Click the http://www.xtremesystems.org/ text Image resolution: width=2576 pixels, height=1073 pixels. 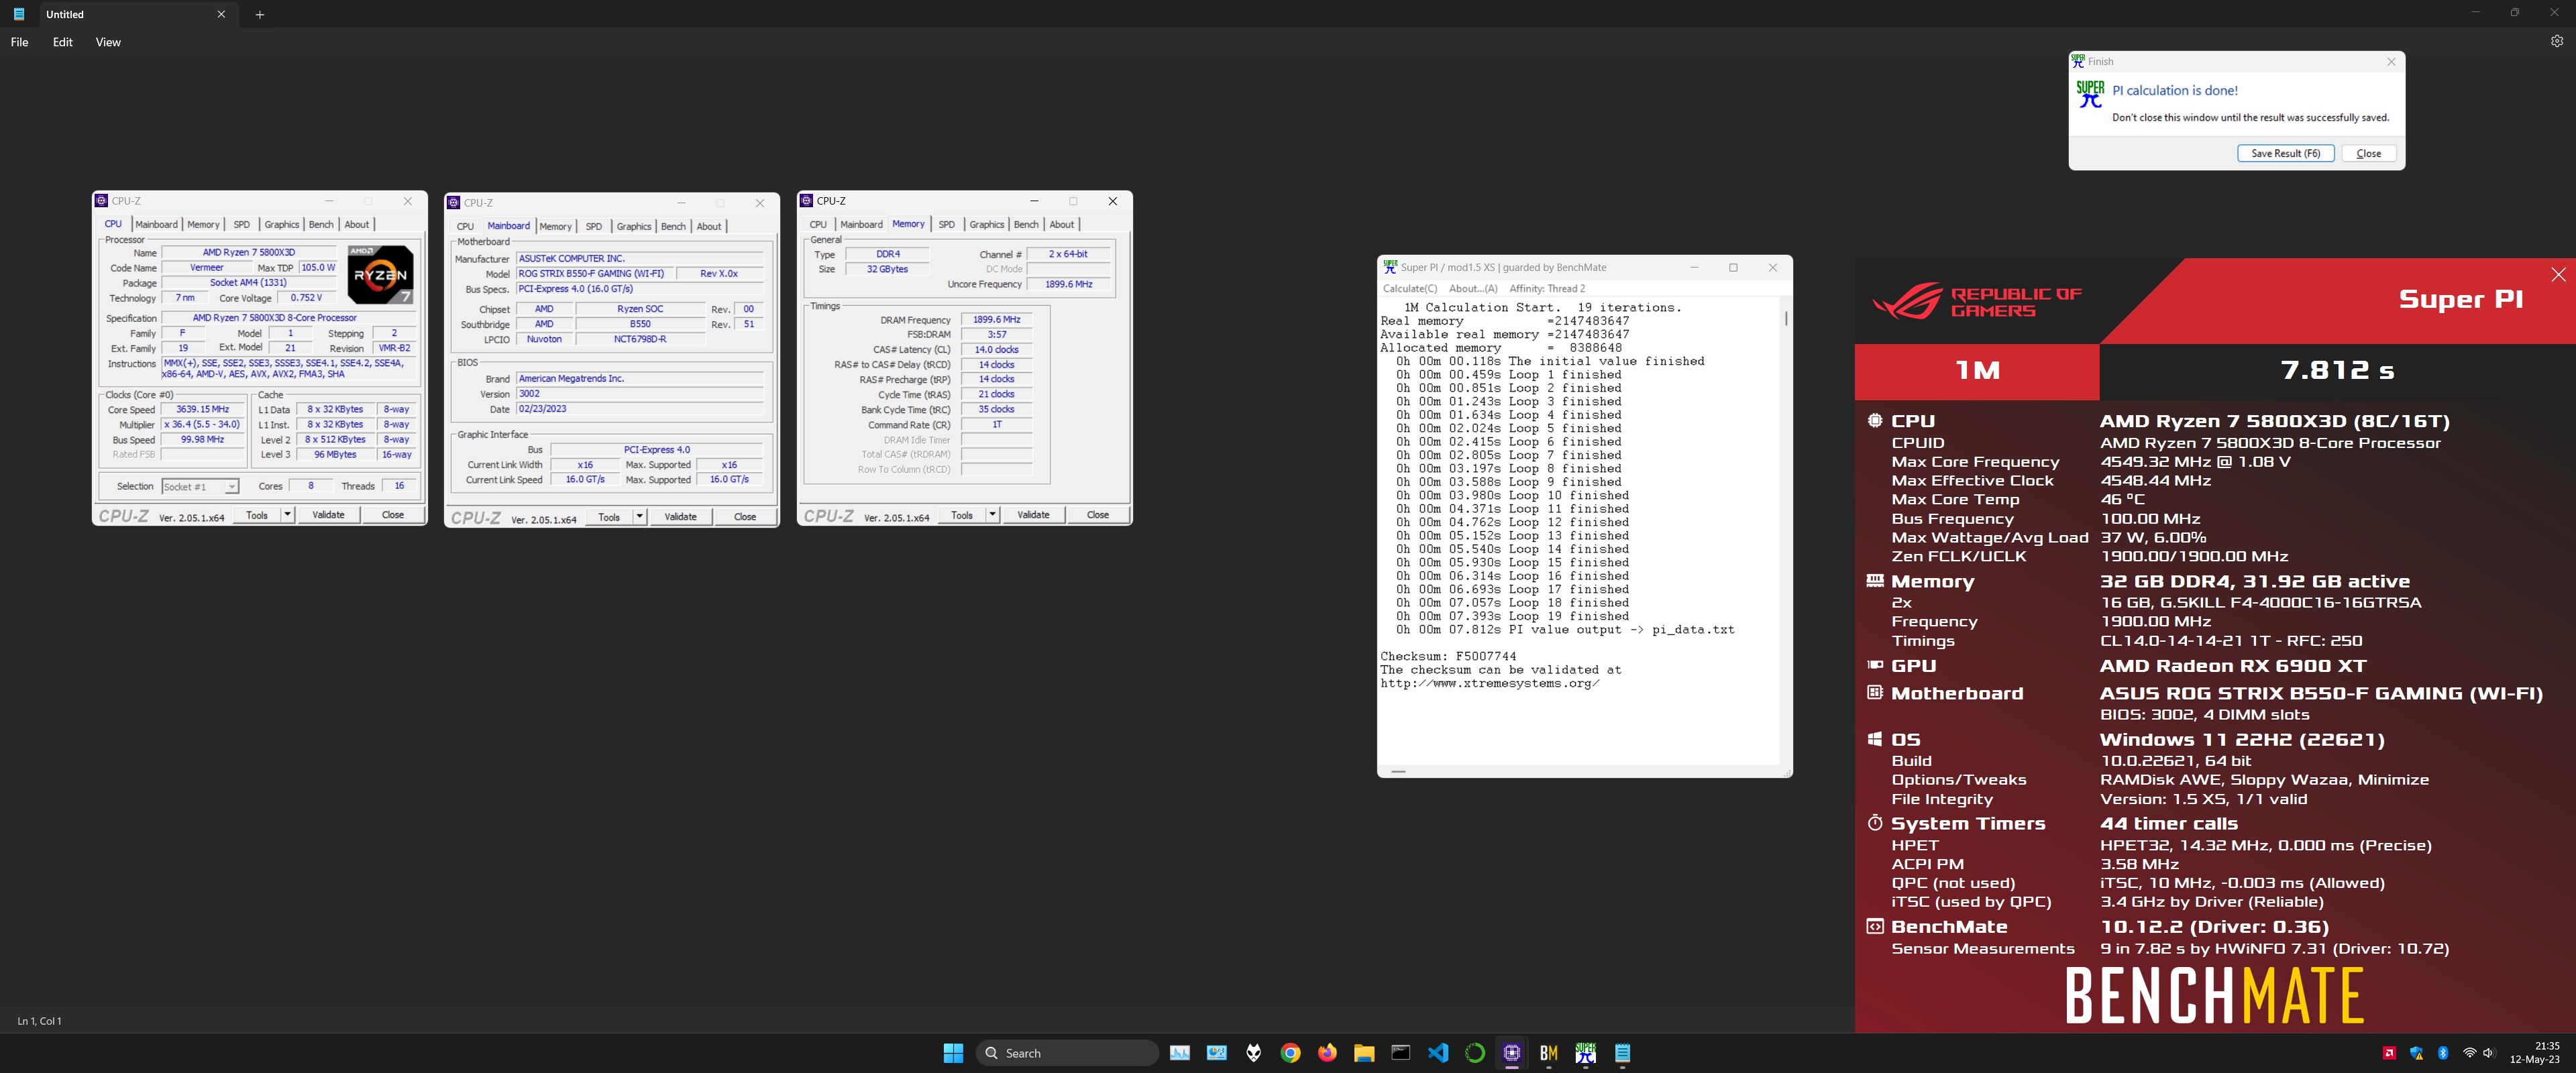(x=1489, y=683)
